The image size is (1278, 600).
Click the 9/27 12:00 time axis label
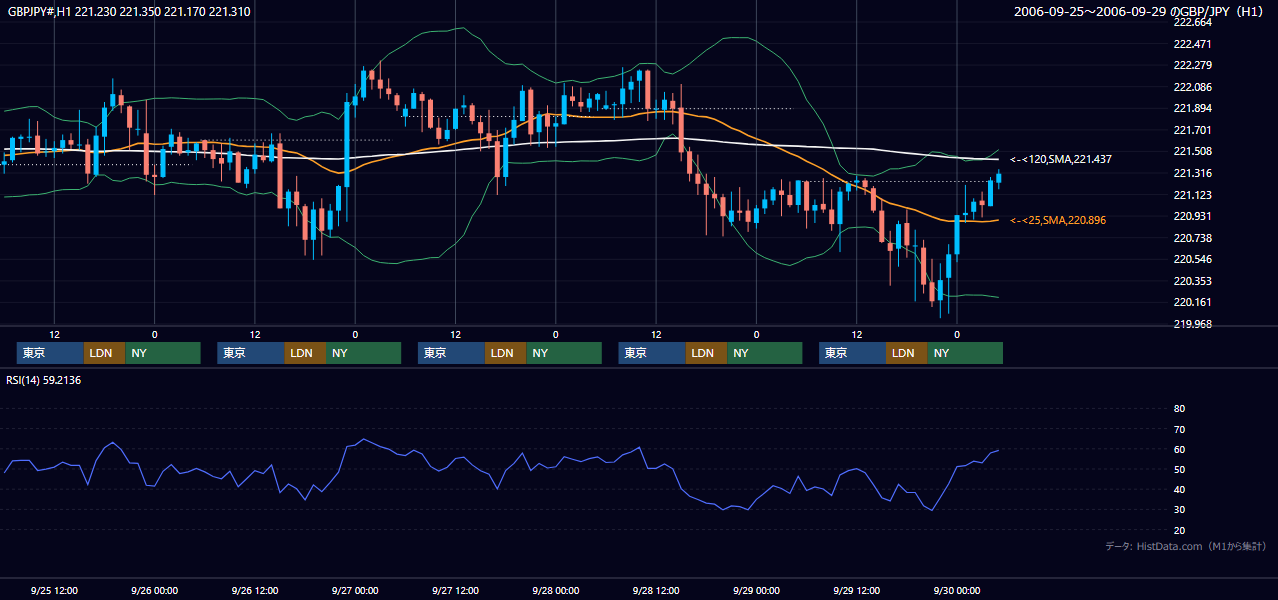[455, 590]
